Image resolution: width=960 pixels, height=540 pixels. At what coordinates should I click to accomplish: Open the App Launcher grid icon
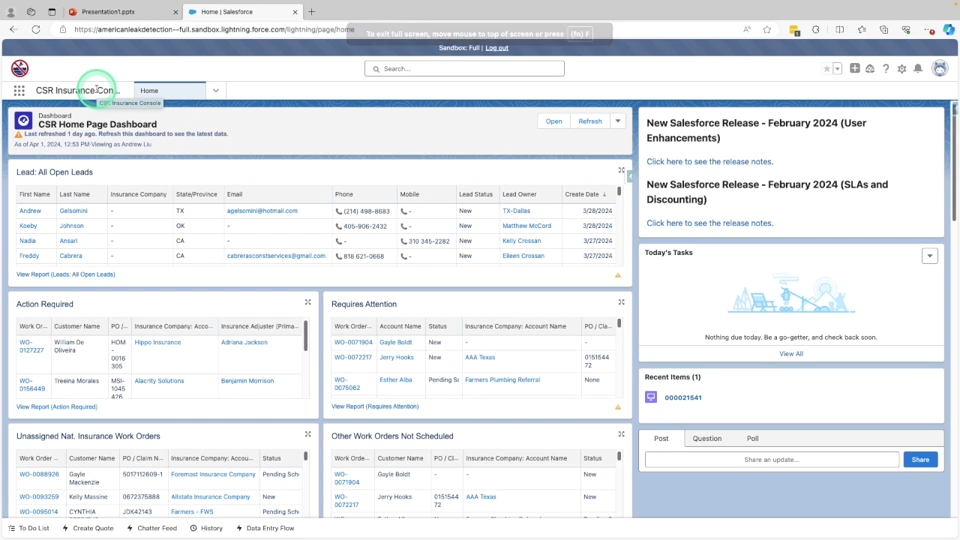pos(19,90)
